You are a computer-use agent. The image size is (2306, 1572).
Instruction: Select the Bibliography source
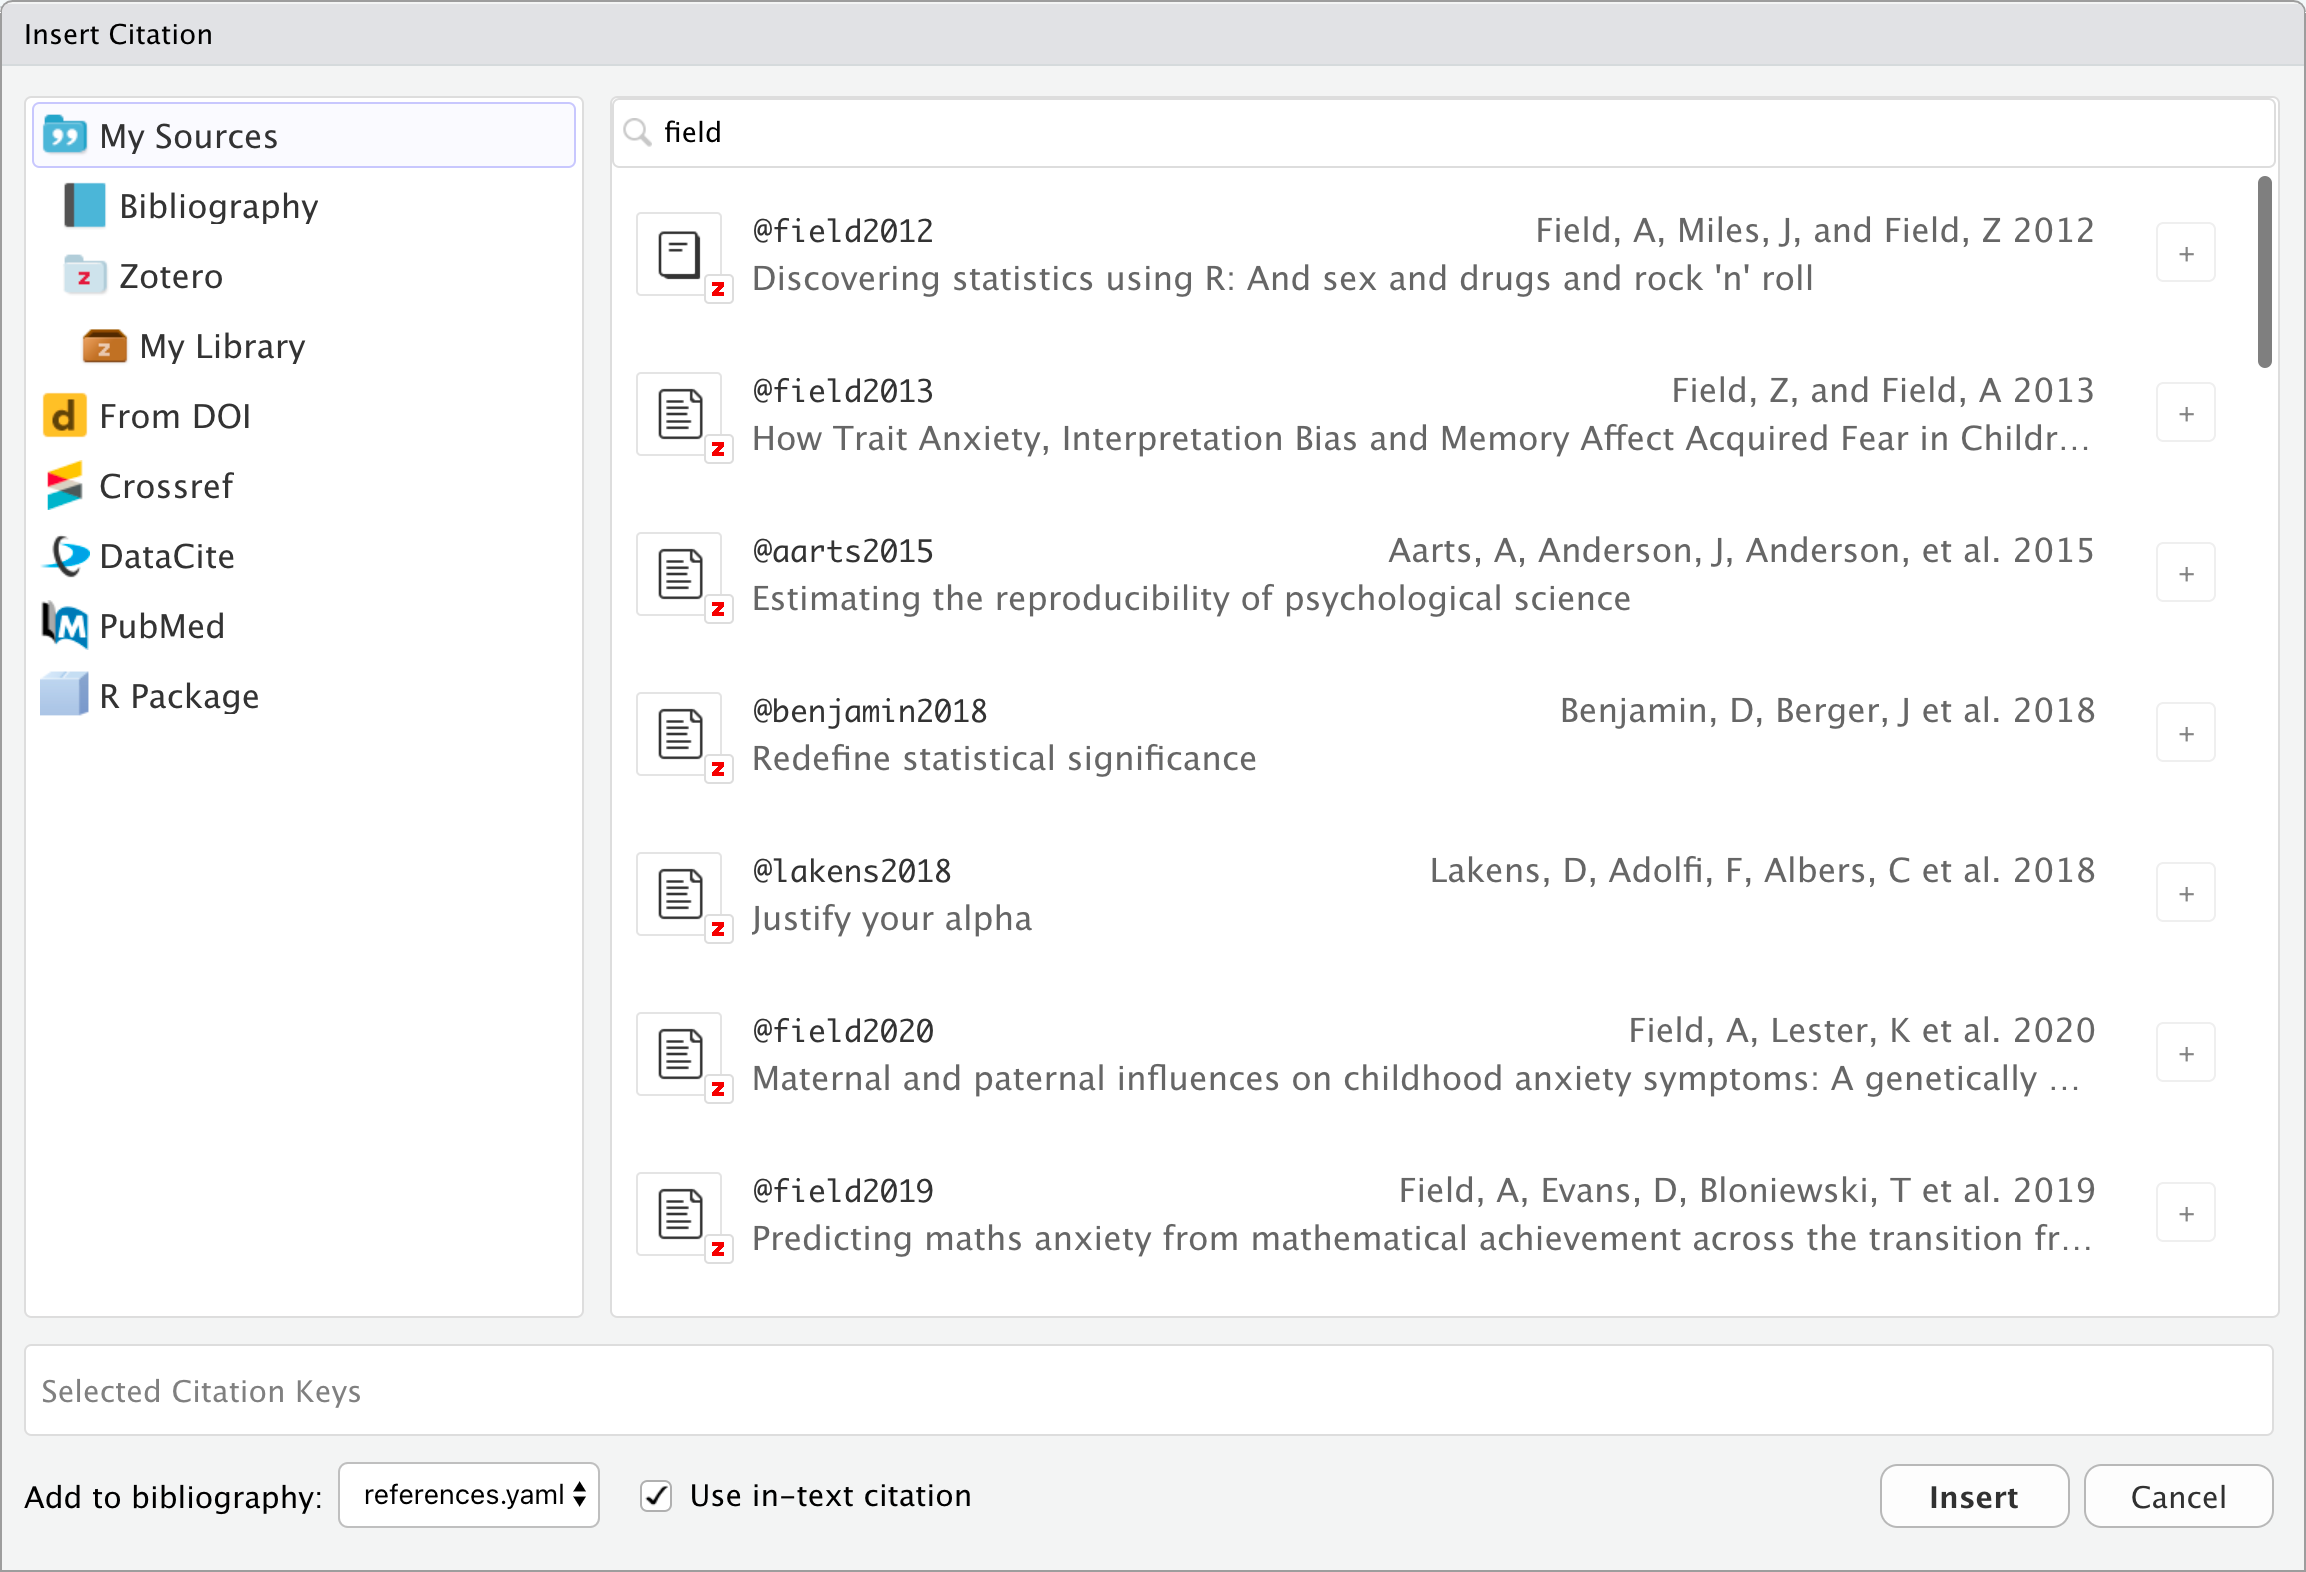(217, 206)
